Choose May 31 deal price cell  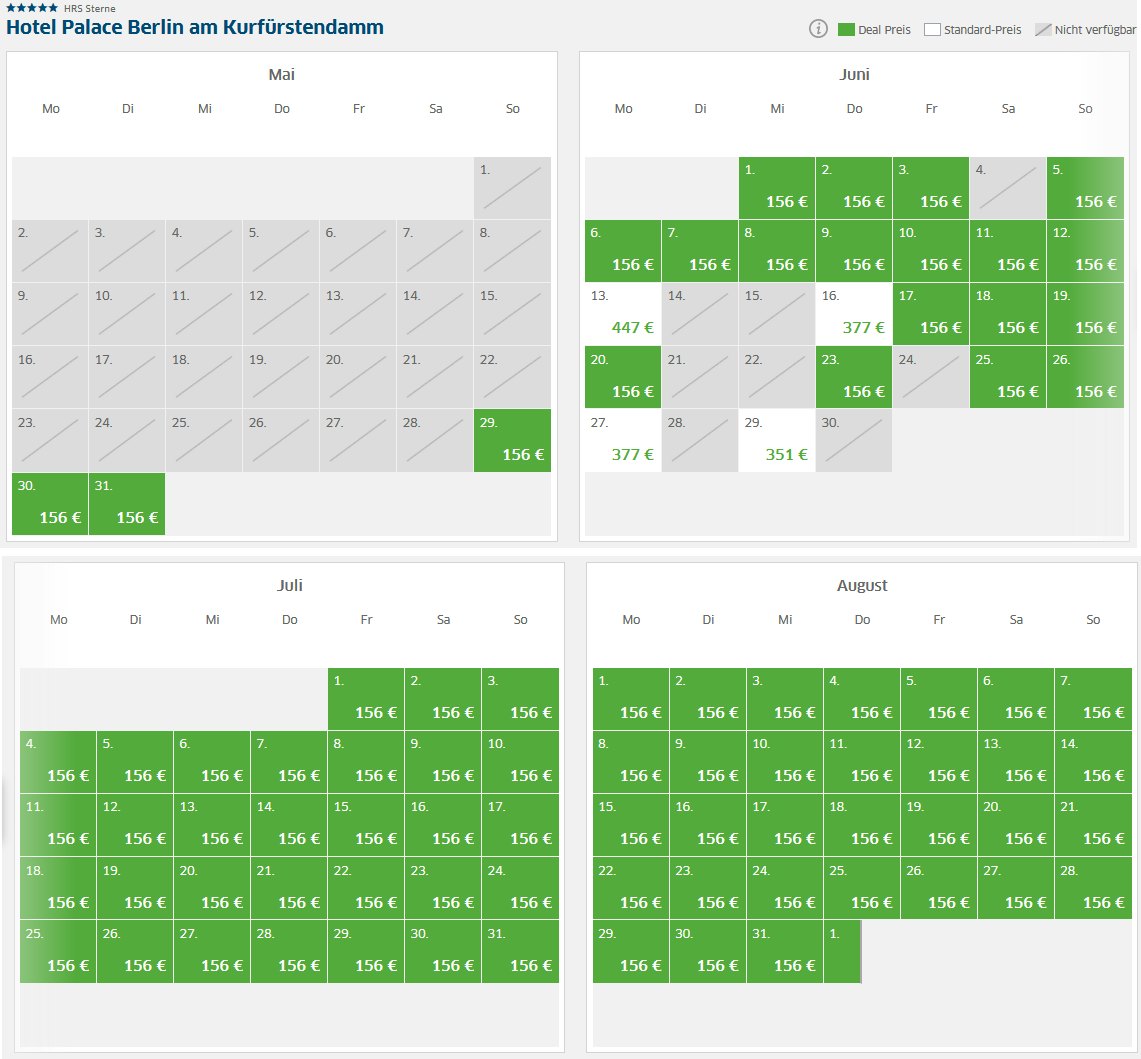pyautogui.click(x=127, y=503)
